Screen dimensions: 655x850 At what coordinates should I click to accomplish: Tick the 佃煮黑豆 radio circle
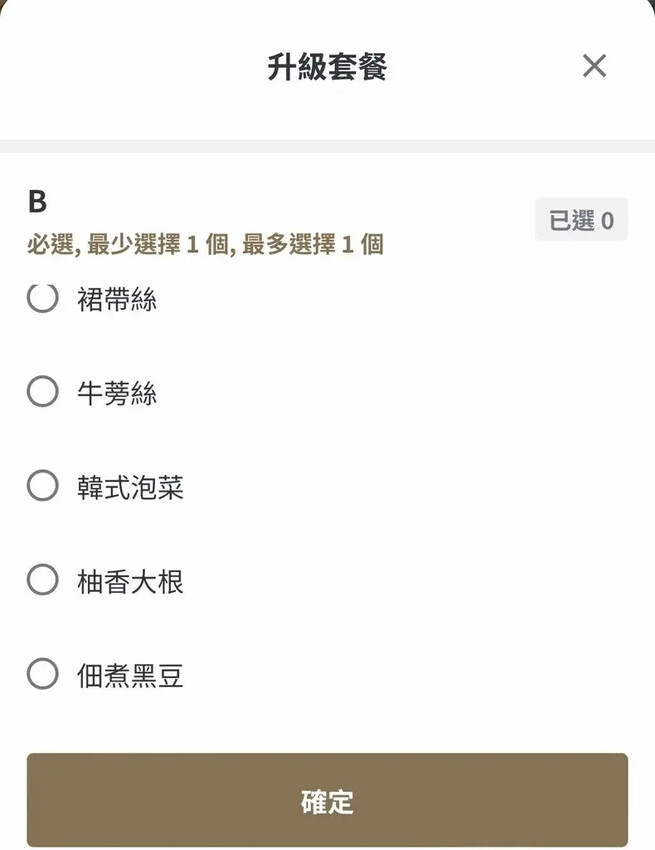point(42,674)
